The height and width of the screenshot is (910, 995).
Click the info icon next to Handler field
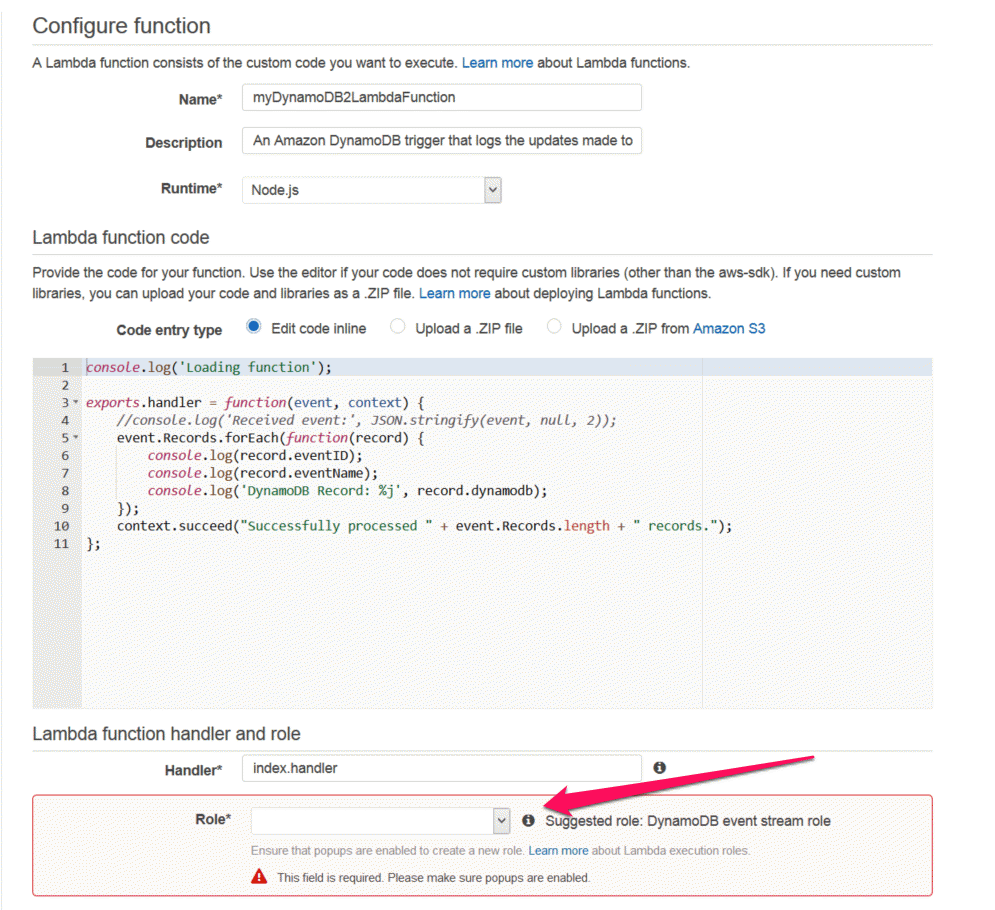pos(659,767)
